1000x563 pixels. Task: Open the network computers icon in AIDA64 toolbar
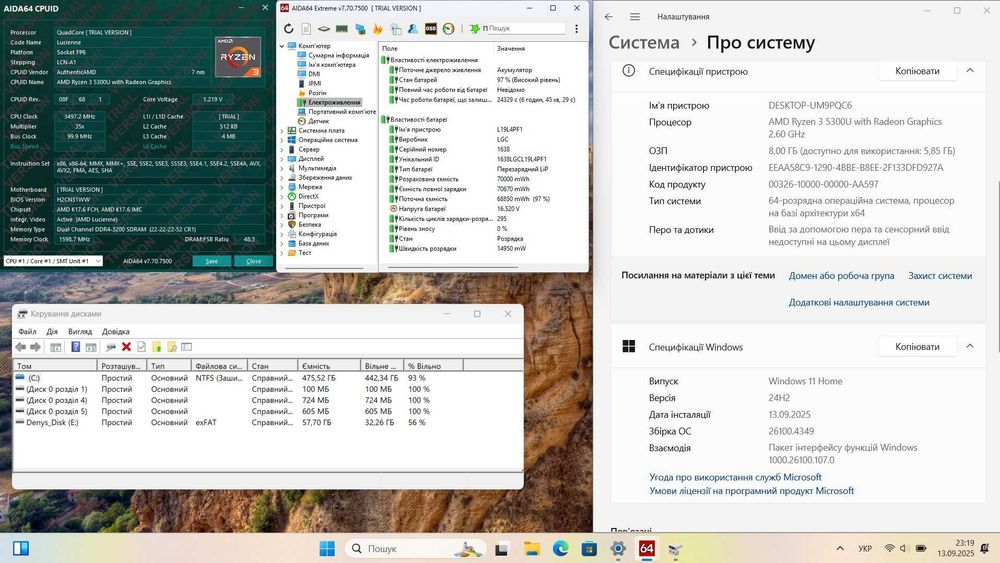[360, 29]
